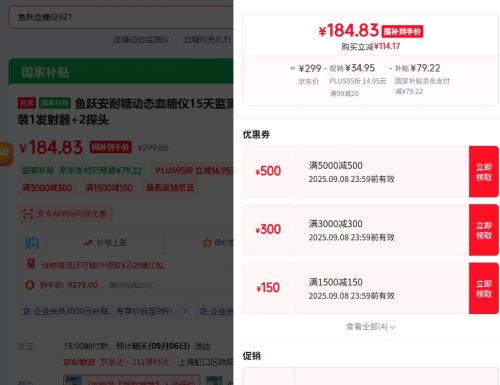Viewport: 500px width, 385px height.
Task: Click the crossed-out ¥299.00 original price
Action: pos(153,148)
